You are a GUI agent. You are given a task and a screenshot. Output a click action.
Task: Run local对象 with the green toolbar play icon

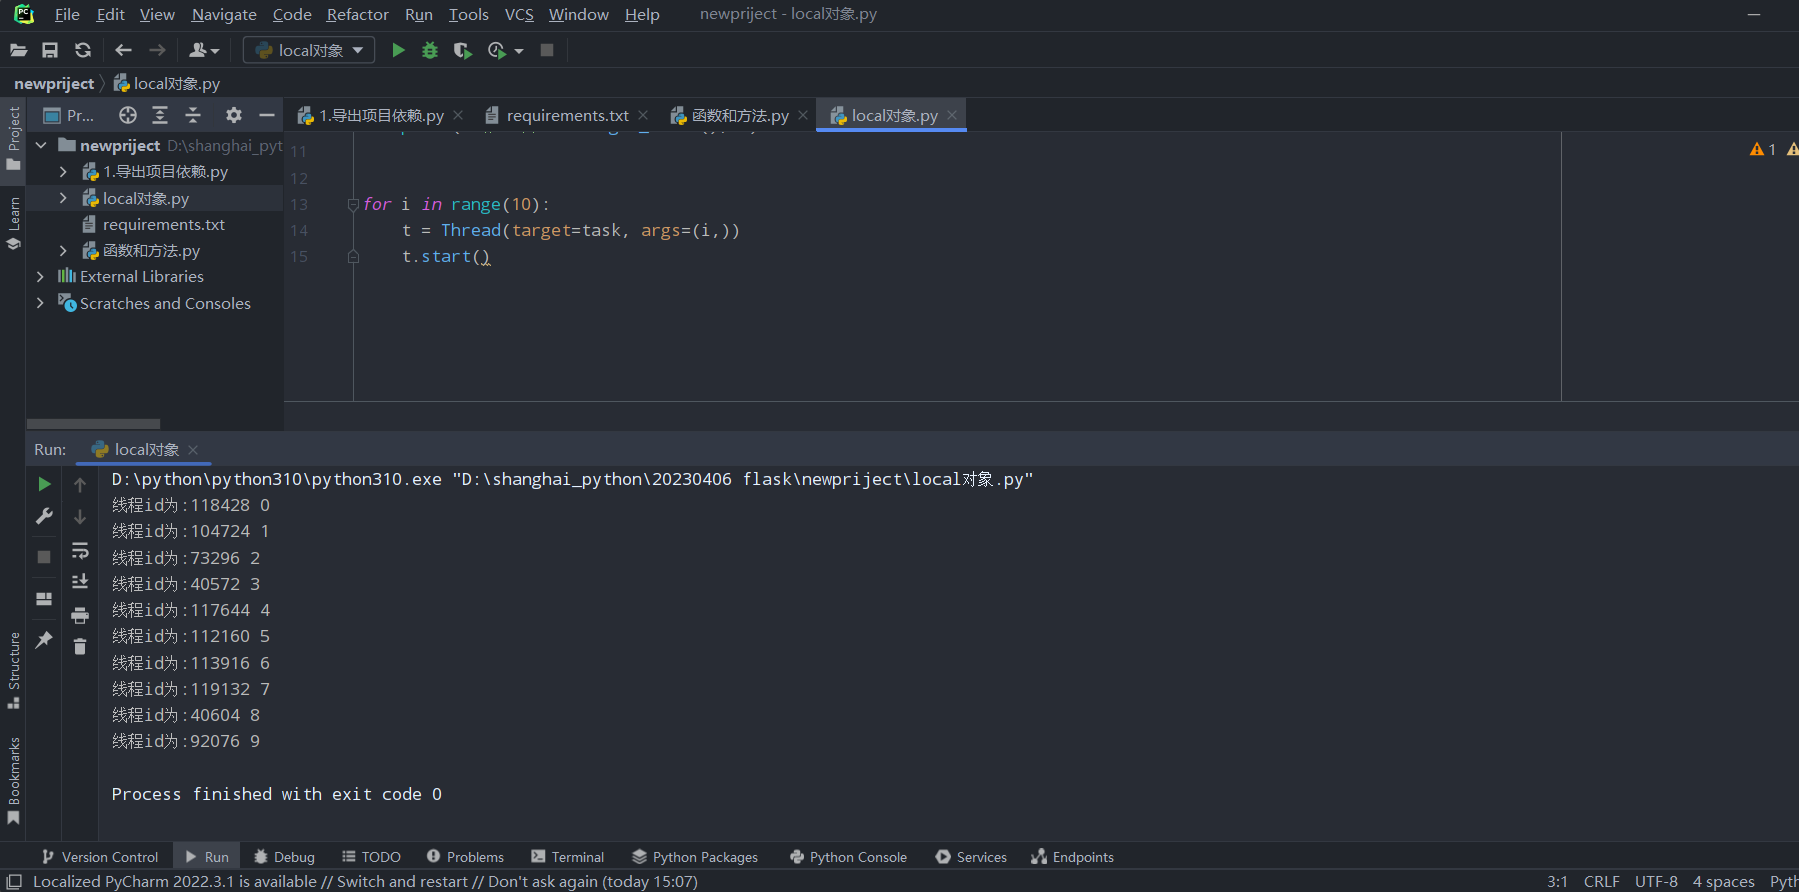click(398, 50)
